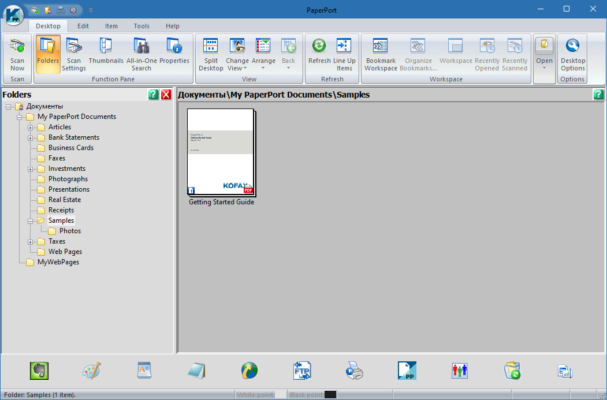
Task: Select the Photographs folder
Action: click(x=68, y=179)
